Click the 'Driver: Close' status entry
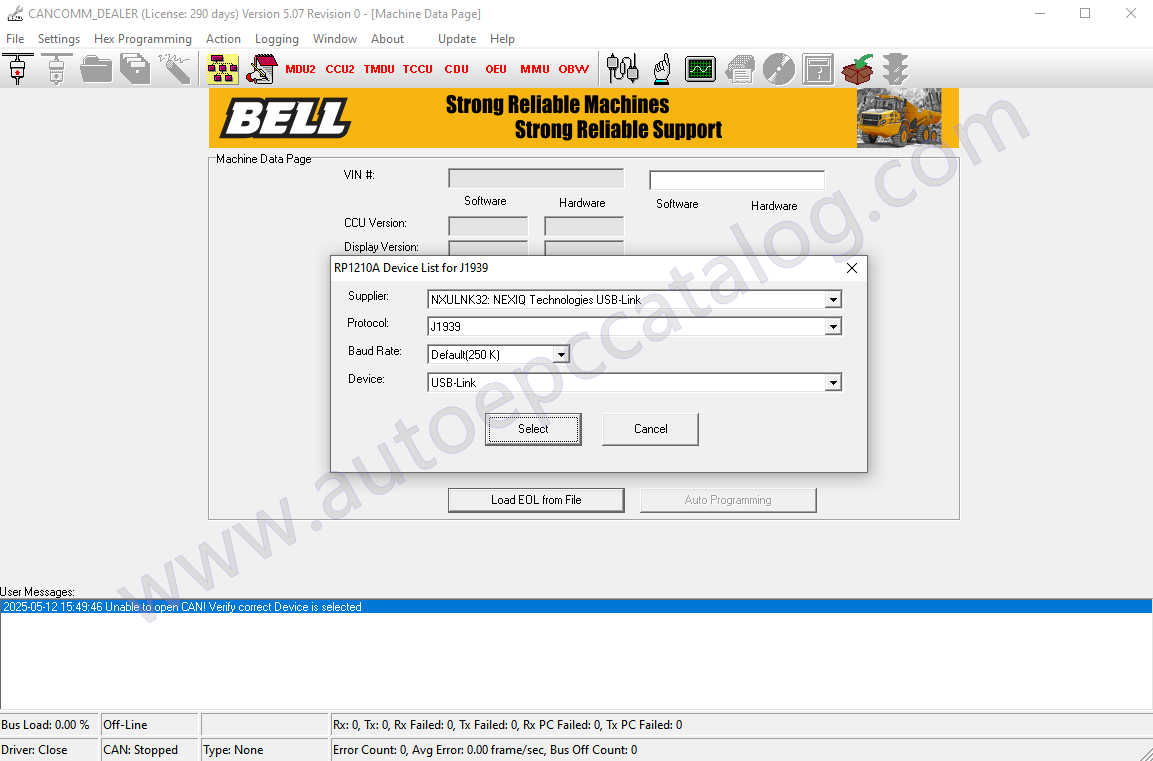1153x761 pixels. [34, 750]
